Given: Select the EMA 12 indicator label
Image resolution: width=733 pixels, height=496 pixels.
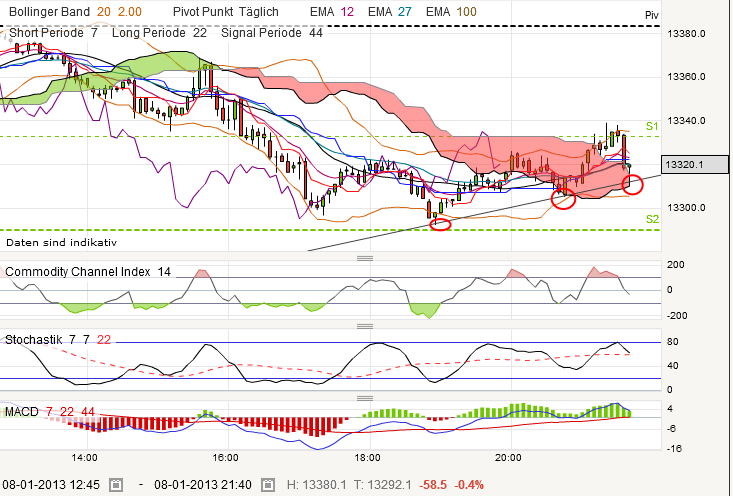Looking at the screenshot, I should [x=332, y=12].
